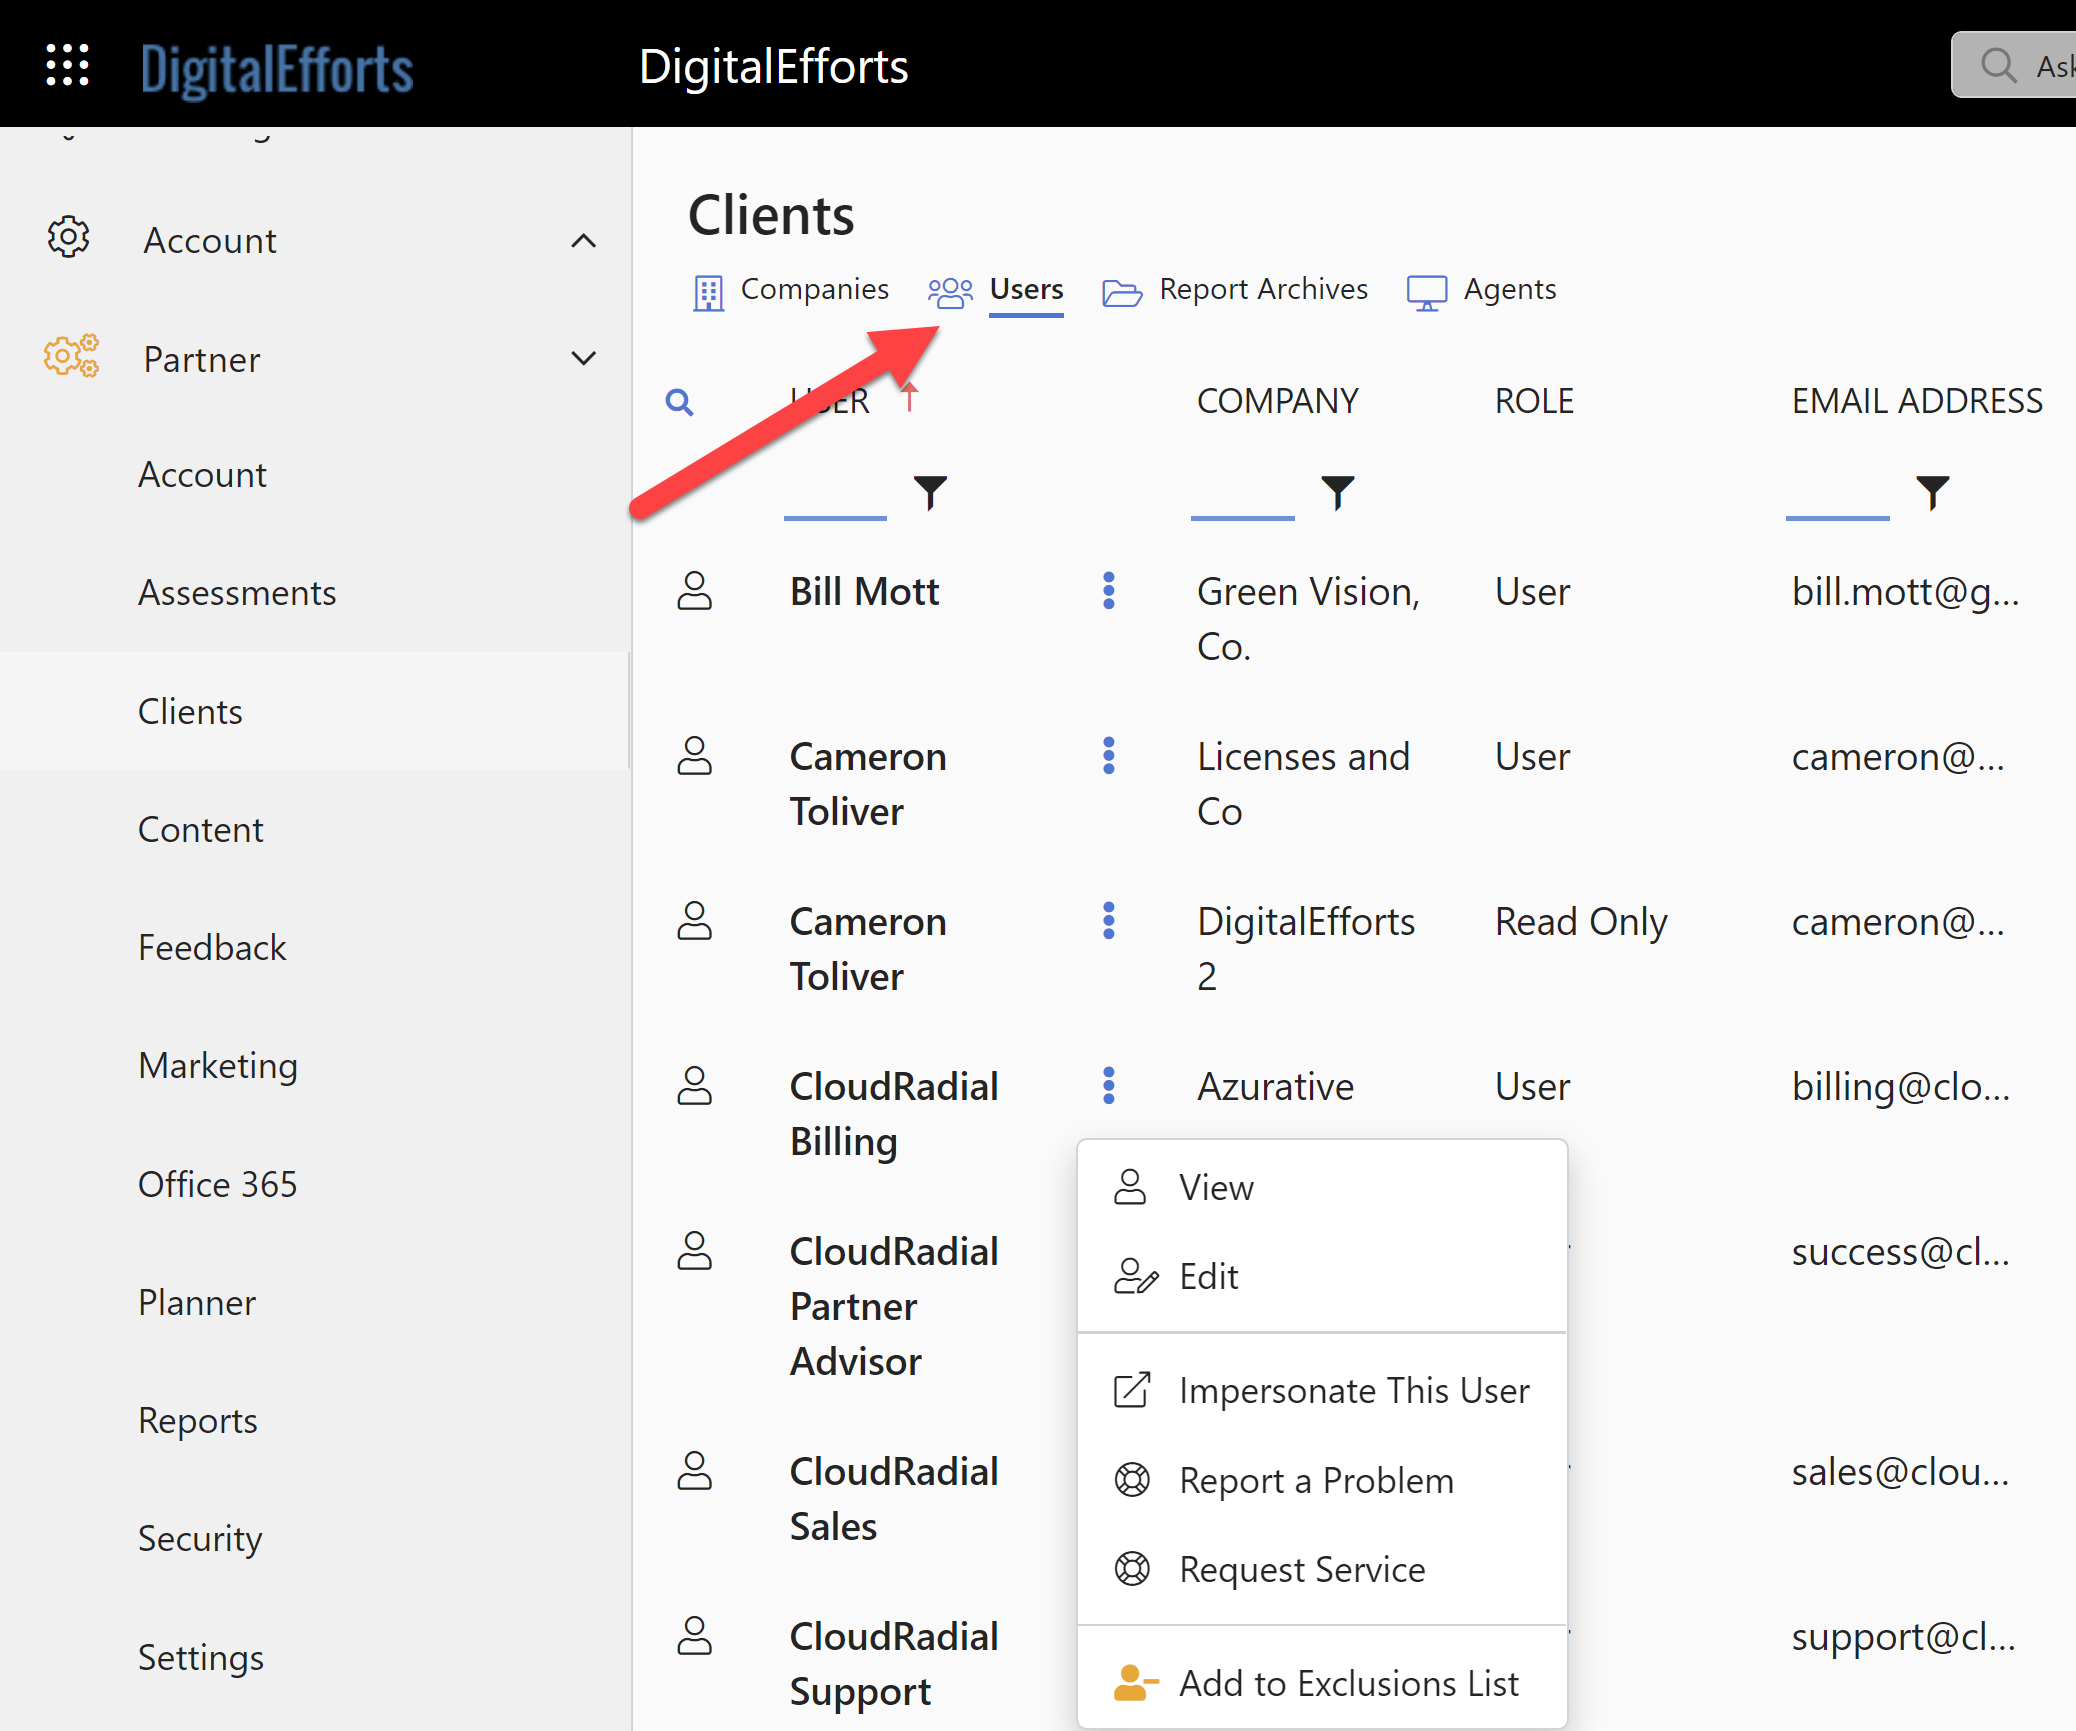The width and height of the screenshot is (2076, 1731).
Task: Click the EMAIL ADDRESS filter text field
Action: tap(1837, 496)
